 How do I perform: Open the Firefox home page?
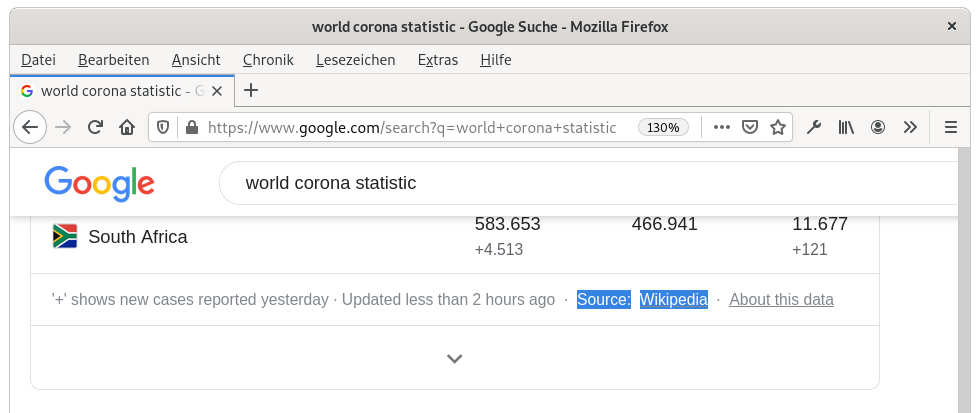127,127
